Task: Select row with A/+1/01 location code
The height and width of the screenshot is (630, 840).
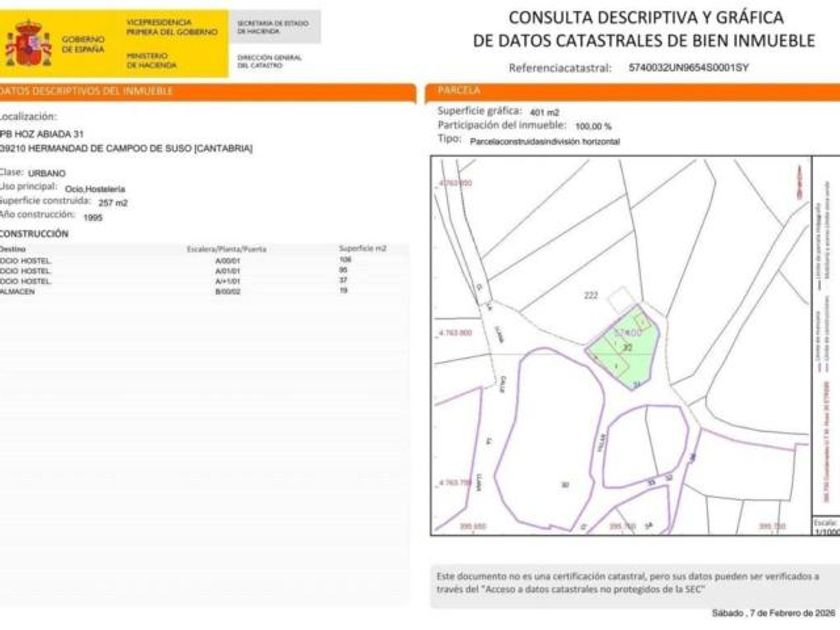Action: point(204,281)
